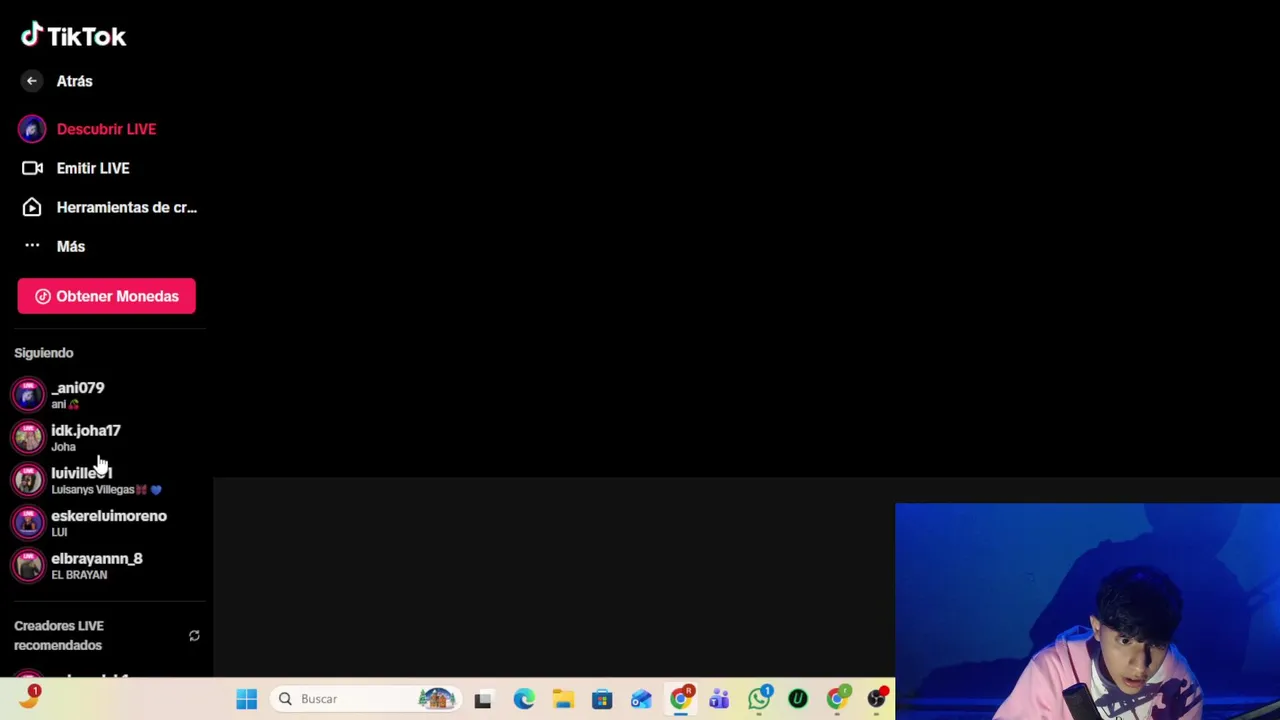This screenshot has width=1280, height=720.
Task: Open the Emitir LIVE menu item
Action: 93,168
